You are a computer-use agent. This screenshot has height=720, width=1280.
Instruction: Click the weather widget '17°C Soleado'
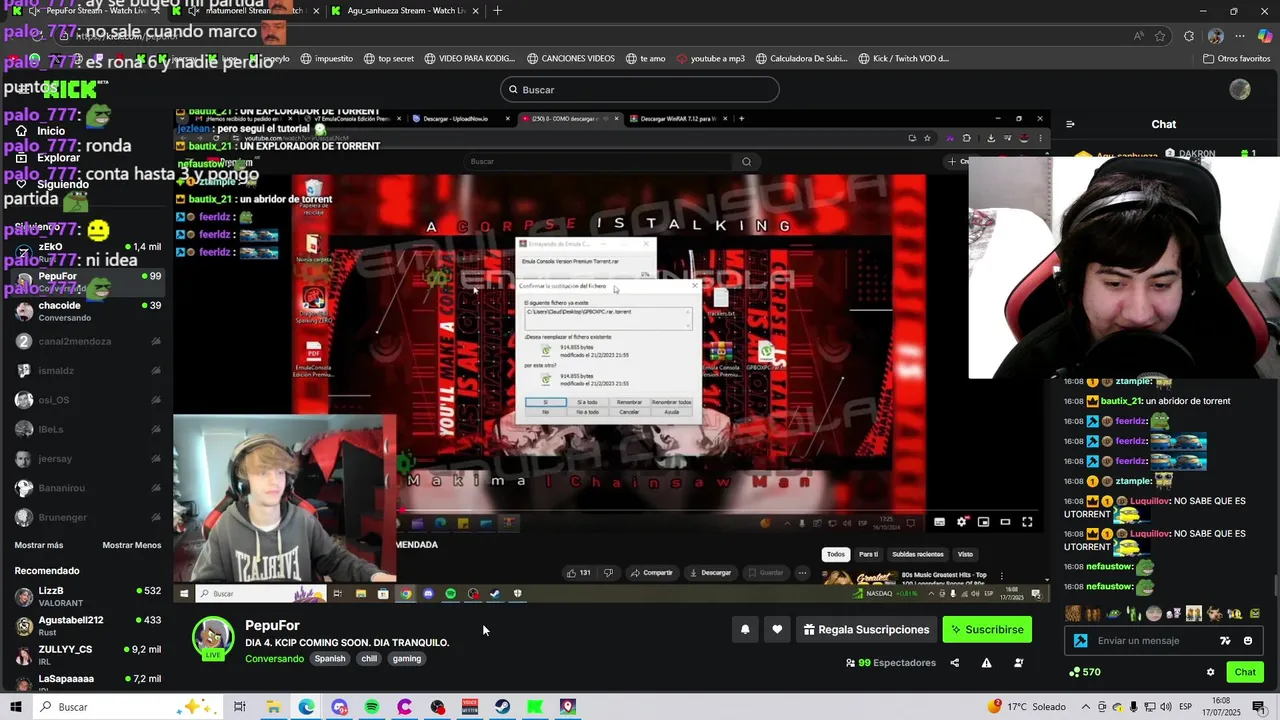[1027, 707]
